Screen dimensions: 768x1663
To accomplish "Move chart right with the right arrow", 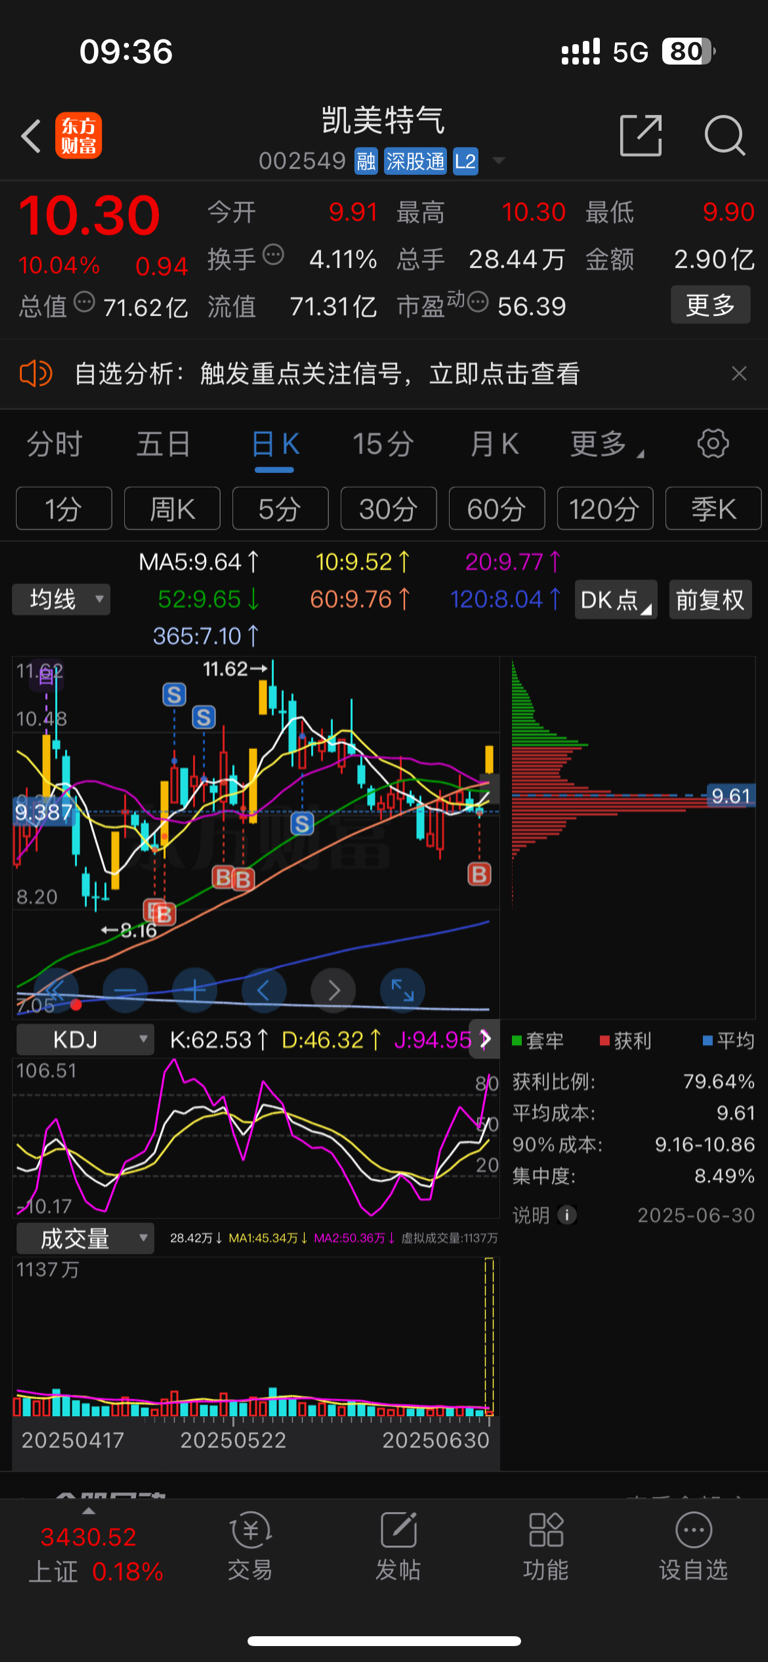I will tap(333, 990).
